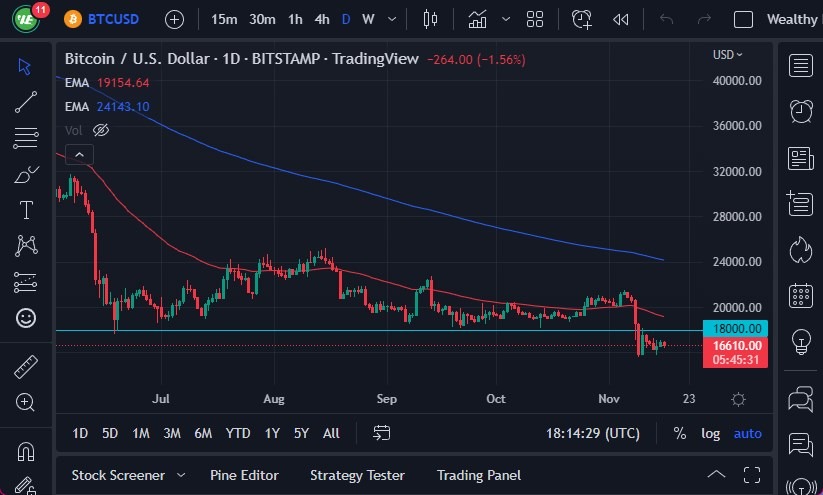The width and height of the screenshot is (823, 495).
Task: Select the ruler measure tool
Action: tap(26, 367)
